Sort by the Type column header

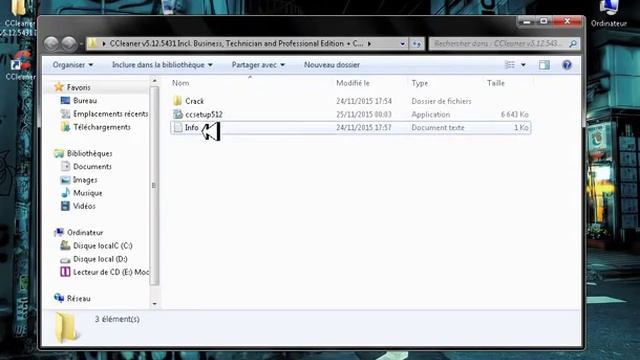tap(420, 83)
